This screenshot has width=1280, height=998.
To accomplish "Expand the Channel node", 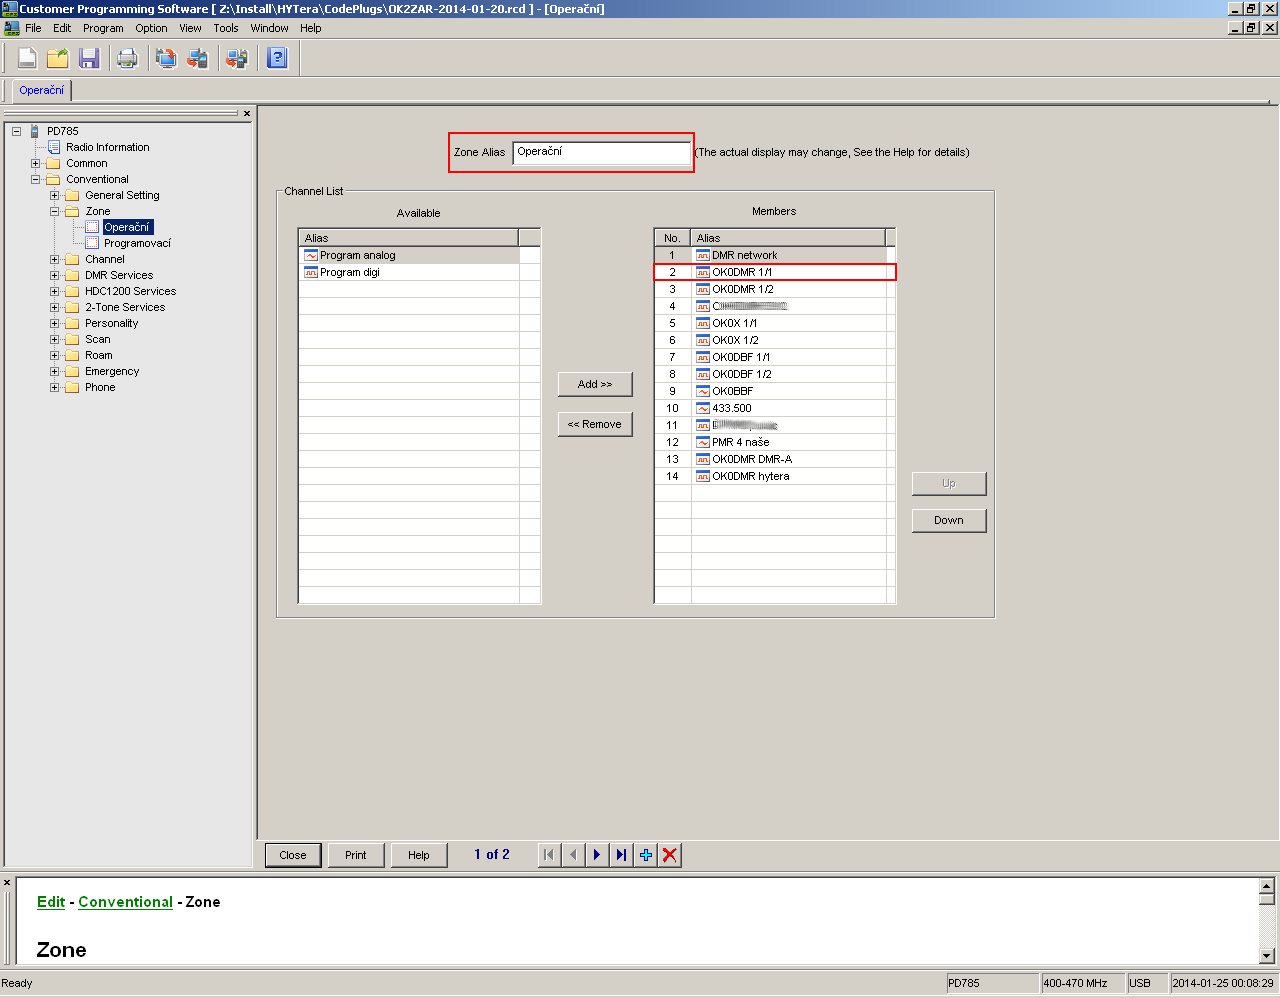I will 54,259.
